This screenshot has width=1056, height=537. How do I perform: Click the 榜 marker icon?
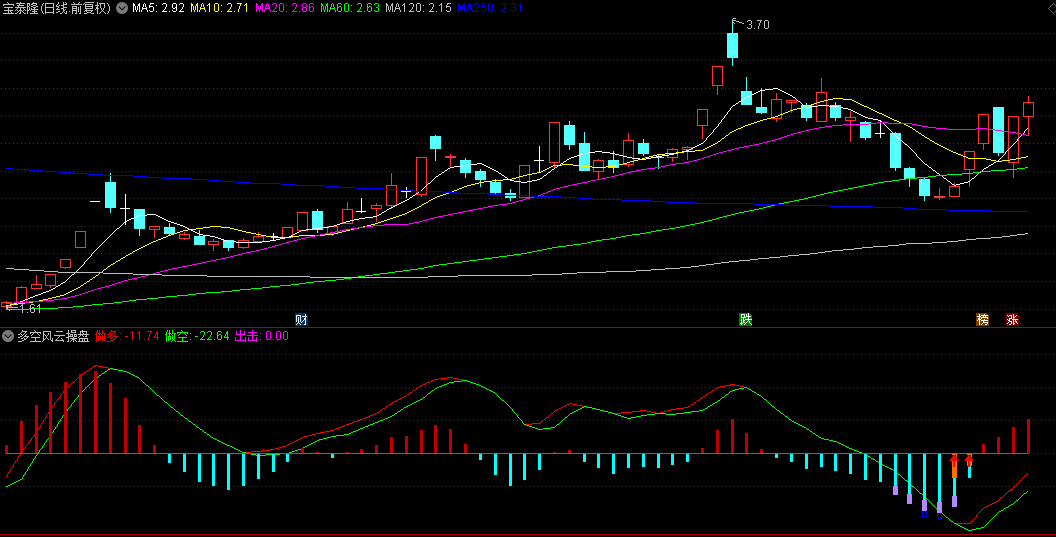click(x=983, y=320)
